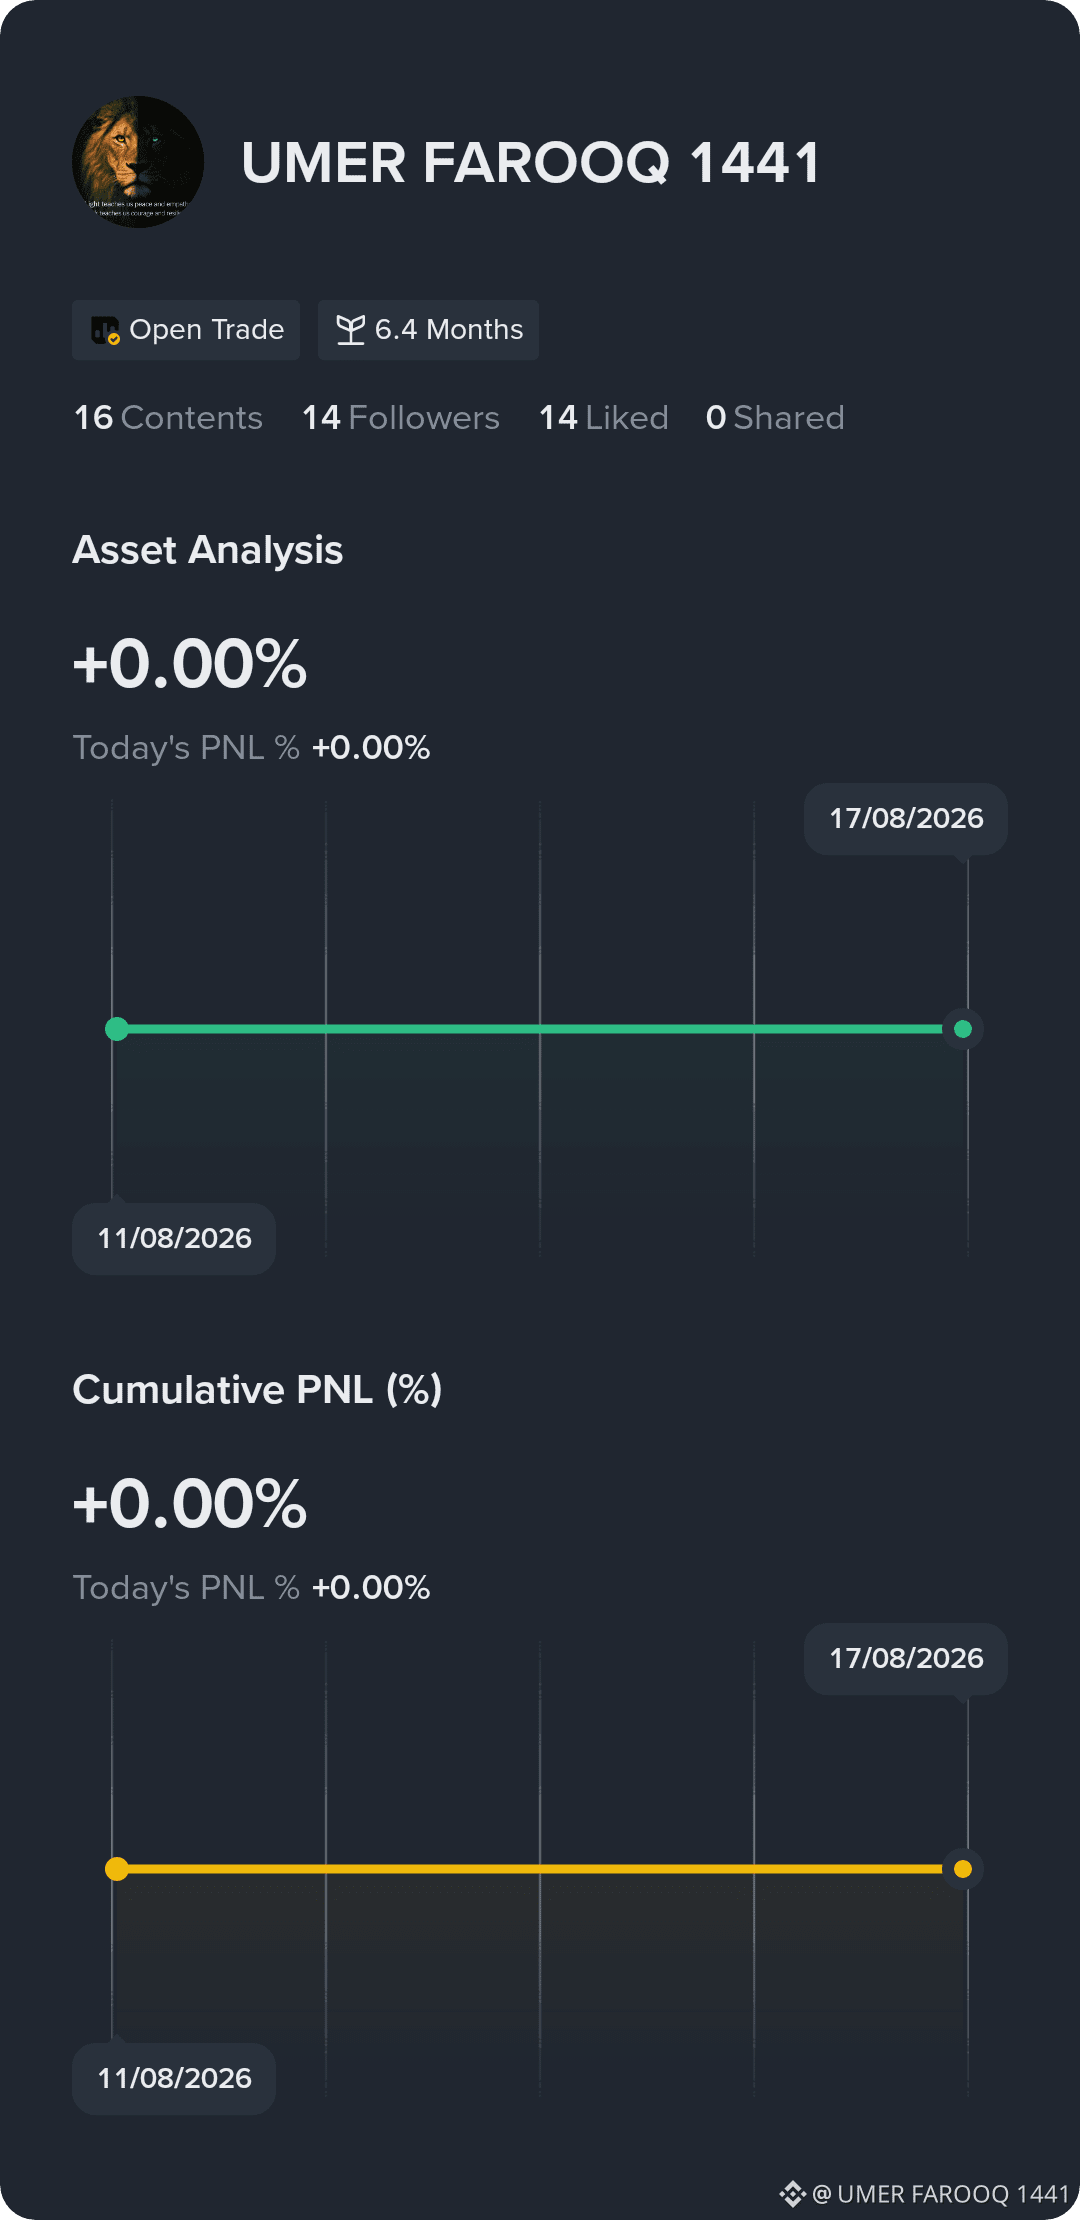
Task: Select the yellow start point on Cumulative chart
Action: pyautogui.click(x=117, y=1869)
